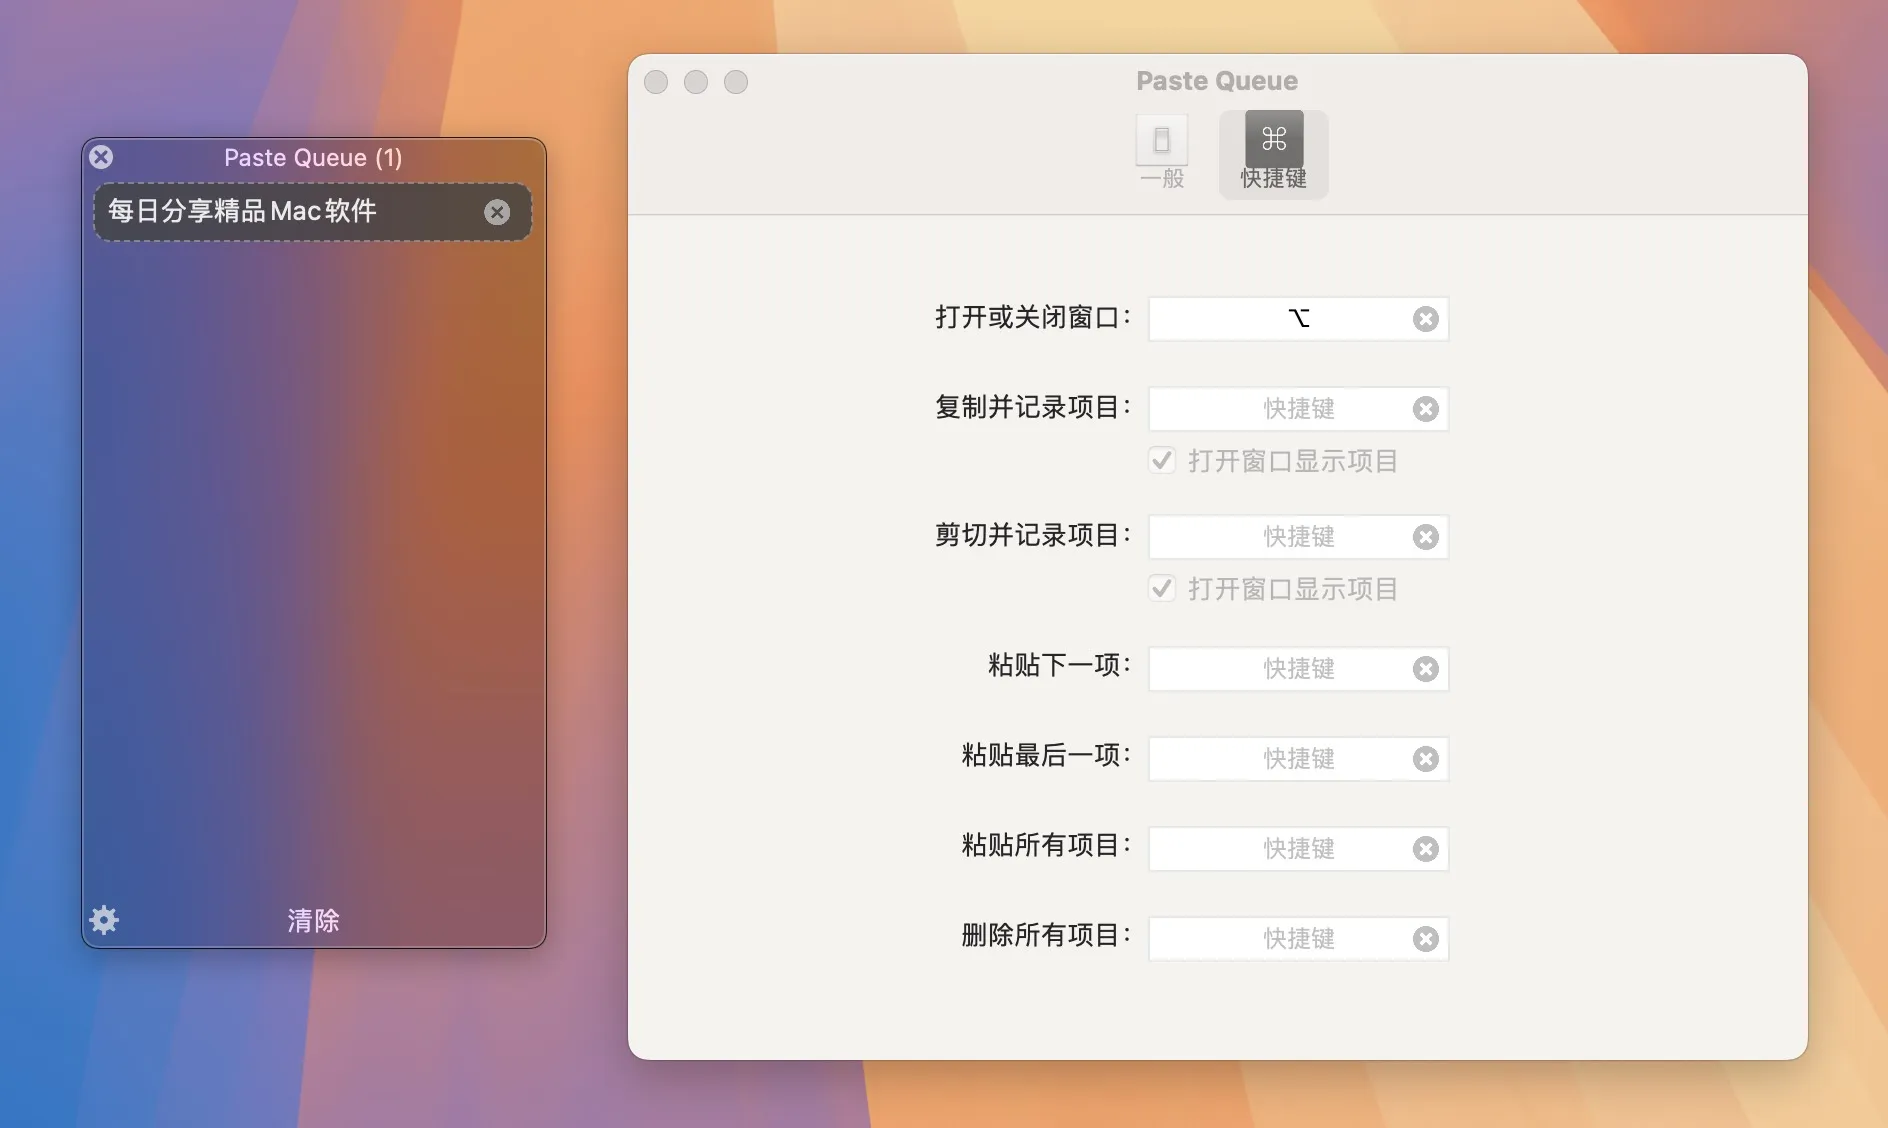Record shortcut for 粘贴下一项 field
Image resolution: width=1888 pixels, height=1128 pixels.
point(1298,669)
